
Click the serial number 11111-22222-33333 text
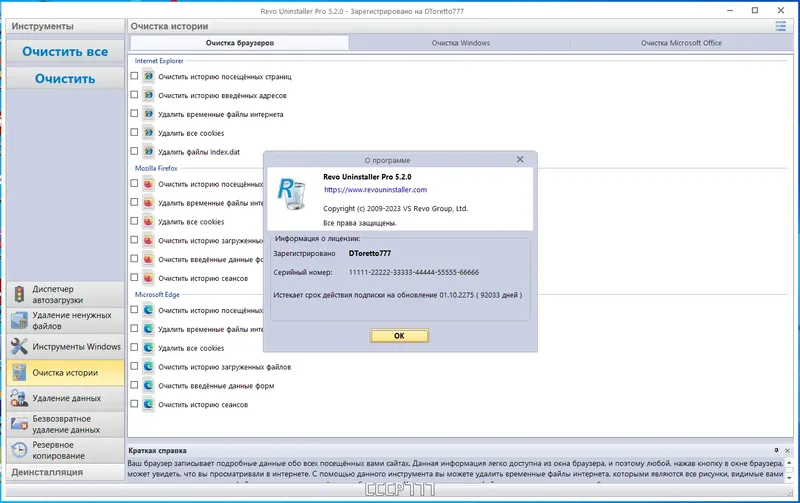414,272
